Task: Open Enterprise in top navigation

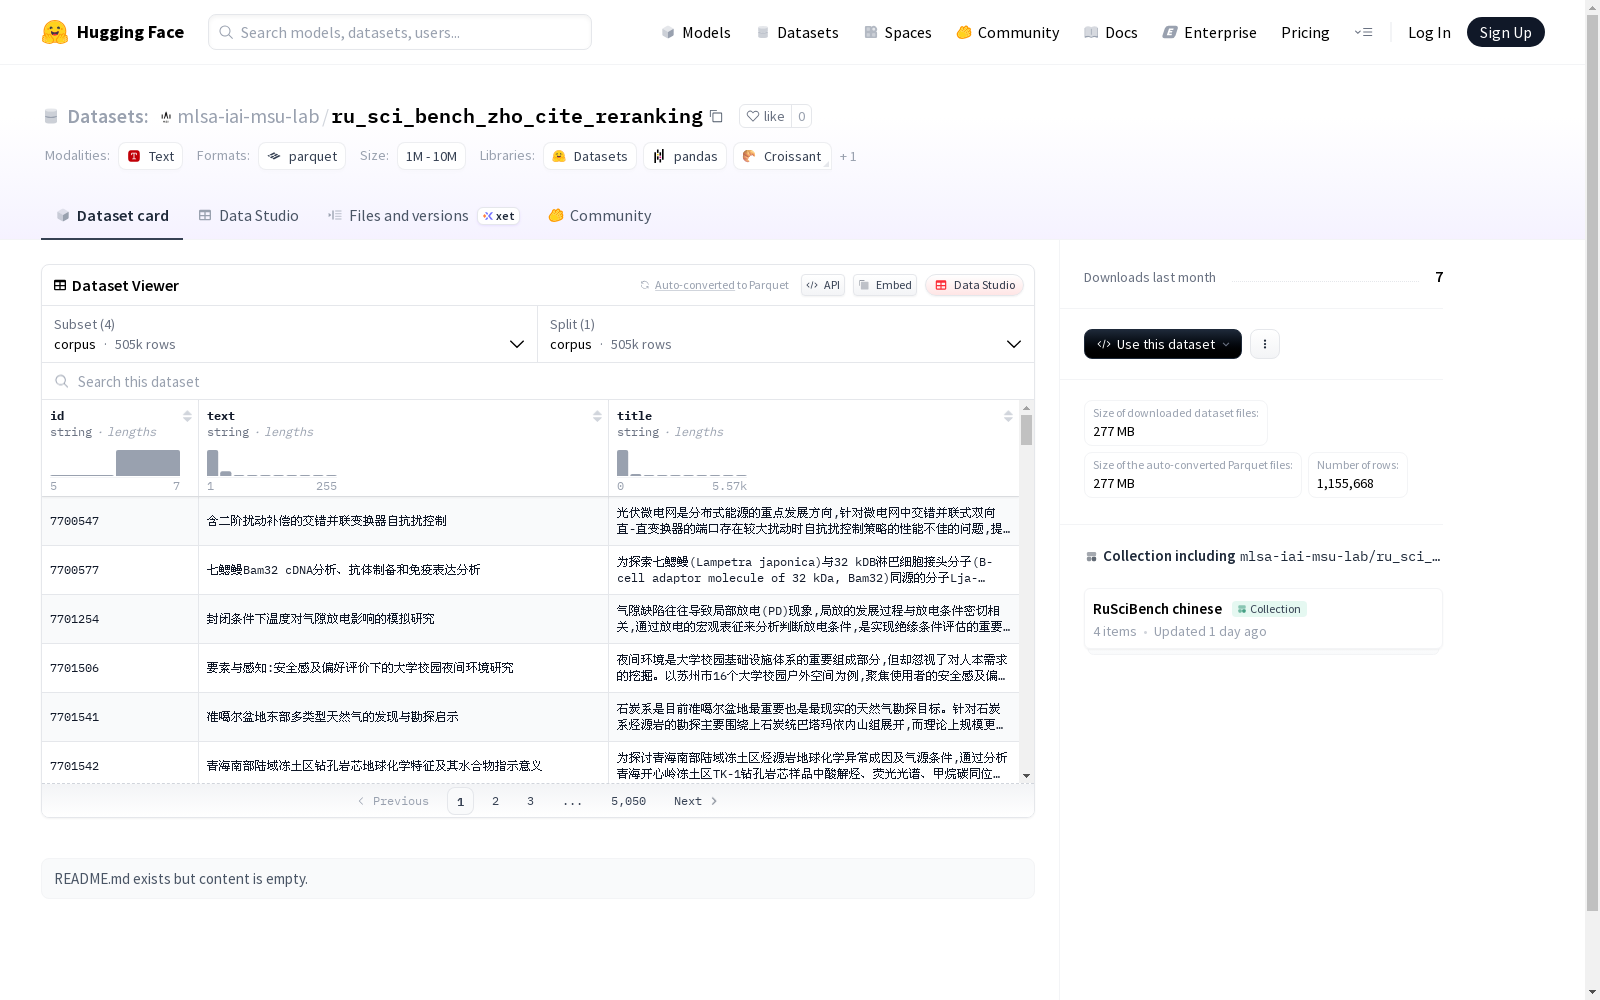Action: point(1210,32)
